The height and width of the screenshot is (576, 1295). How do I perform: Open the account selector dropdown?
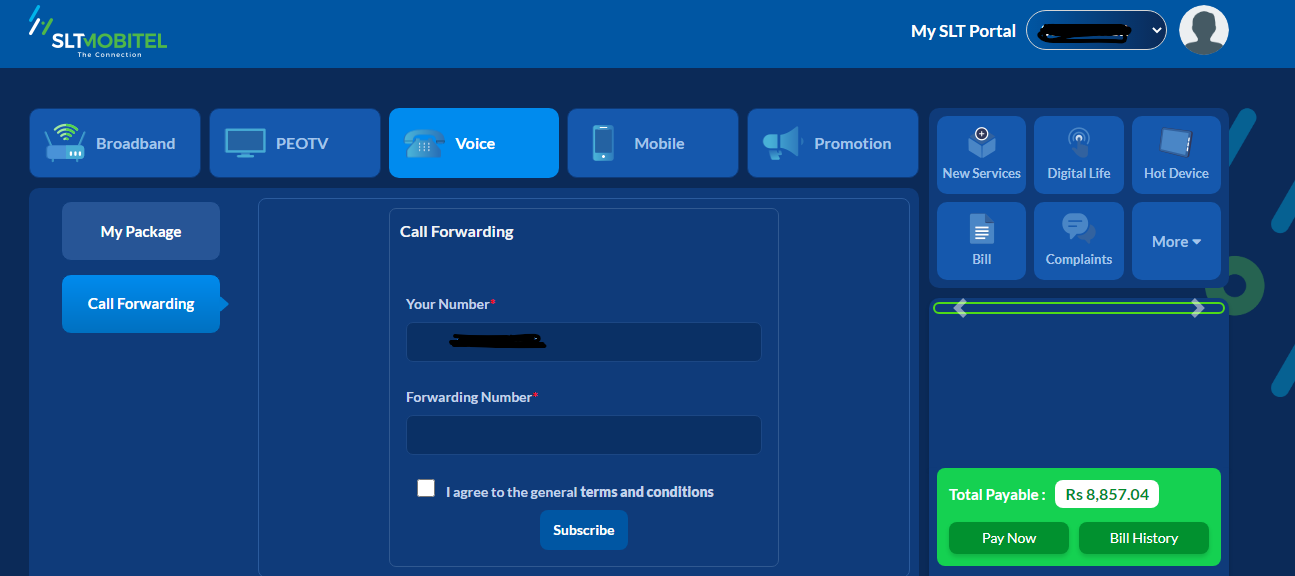1096,31
